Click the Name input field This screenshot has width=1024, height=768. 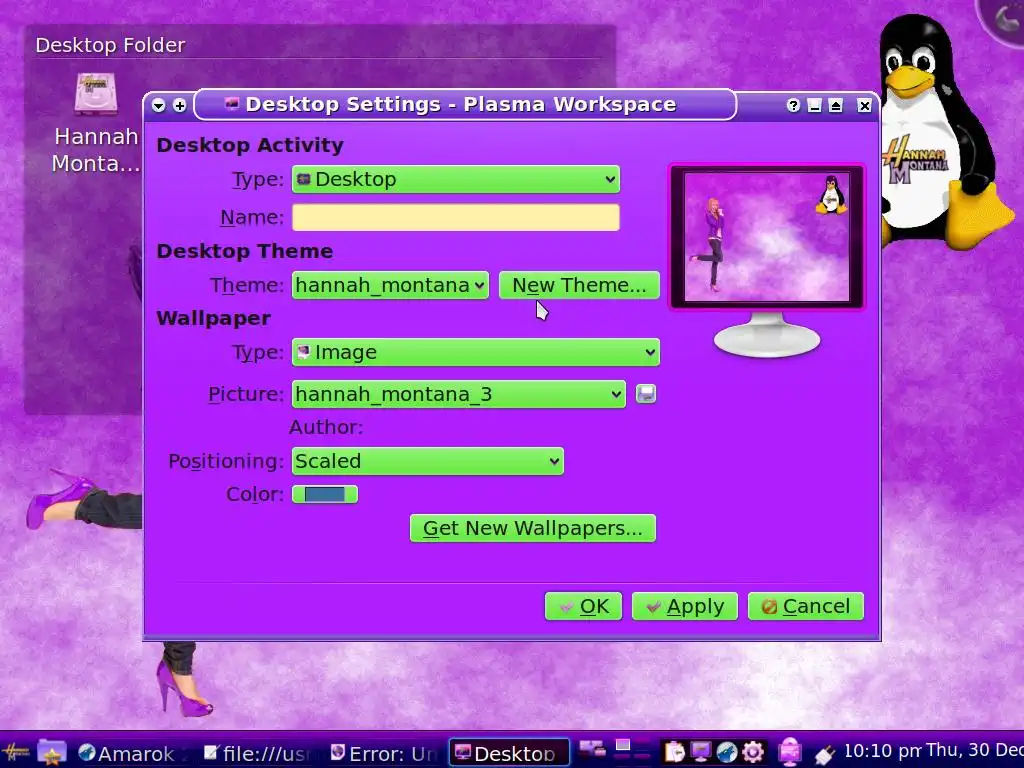click(456, 217)
